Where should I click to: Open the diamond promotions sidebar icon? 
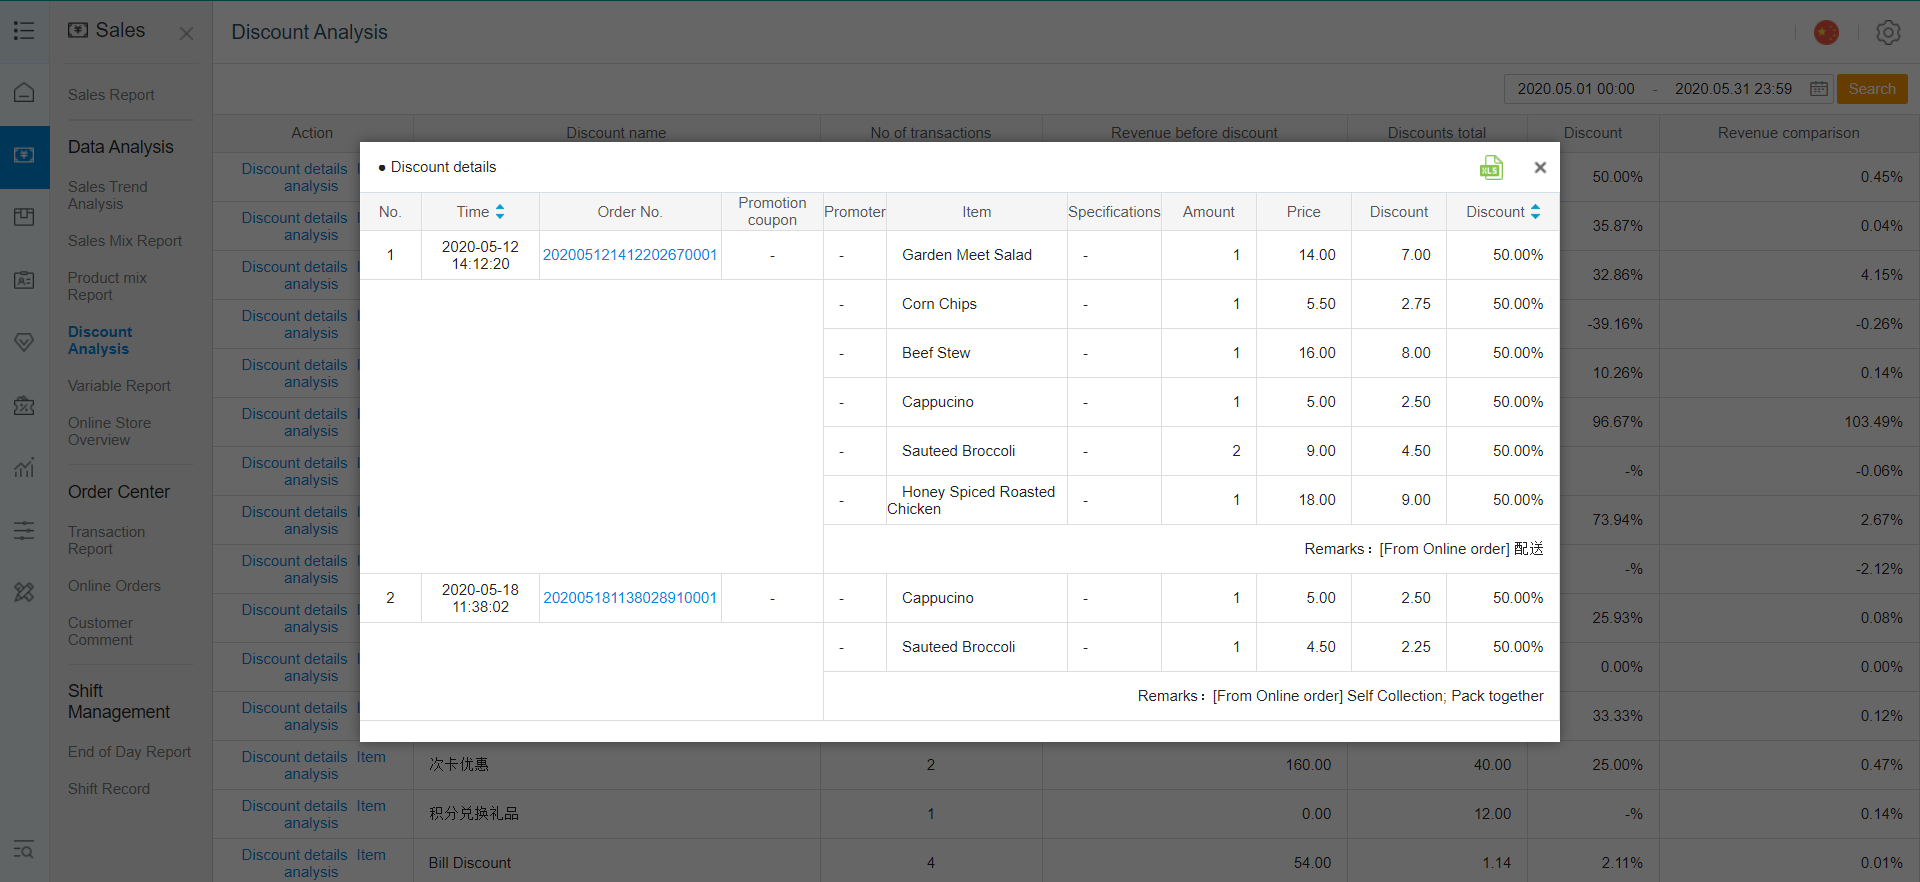pyautogui.click(x=24, y=342)
